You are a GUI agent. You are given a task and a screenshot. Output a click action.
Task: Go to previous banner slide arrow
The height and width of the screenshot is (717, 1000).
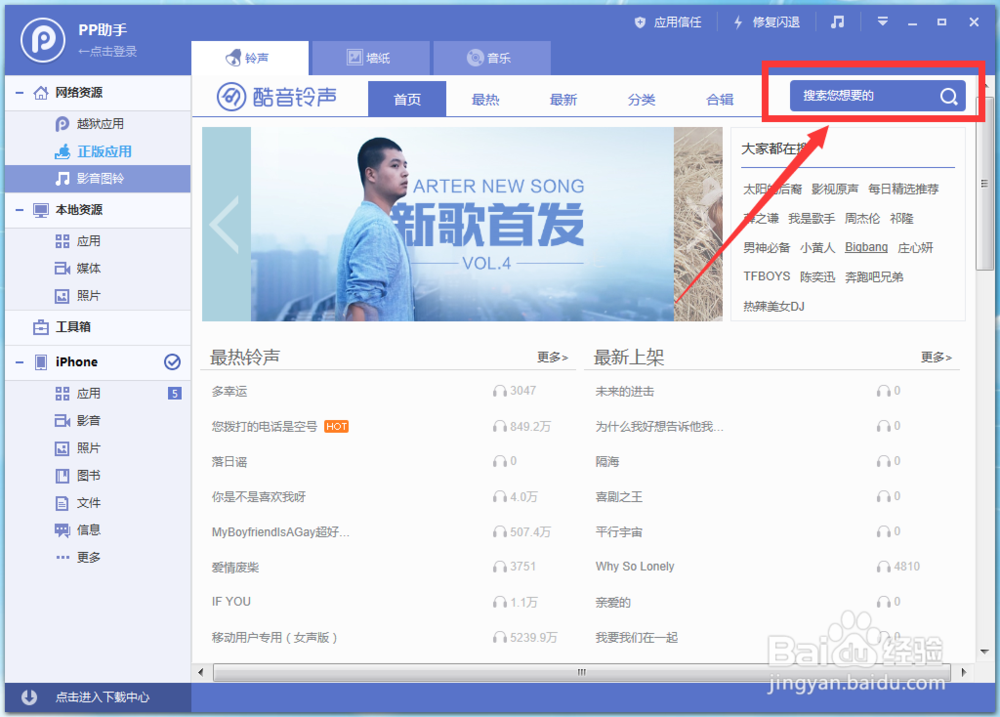tap(225, 225)
